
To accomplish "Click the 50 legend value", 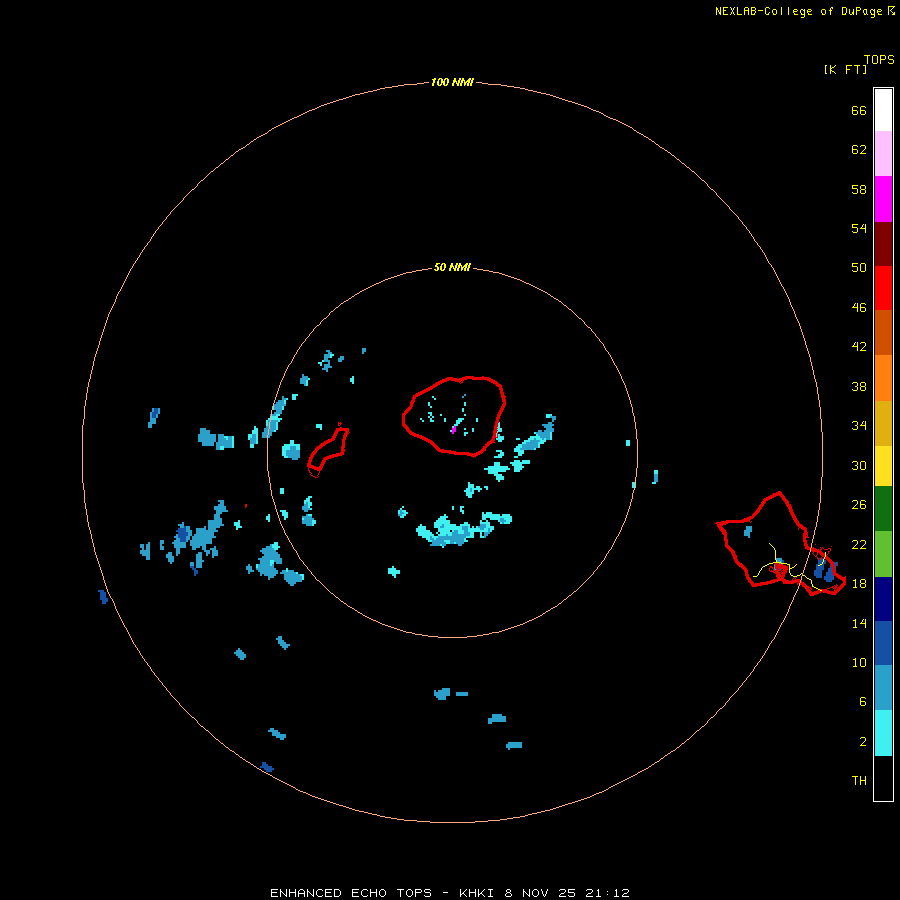I will click(859, 267).
